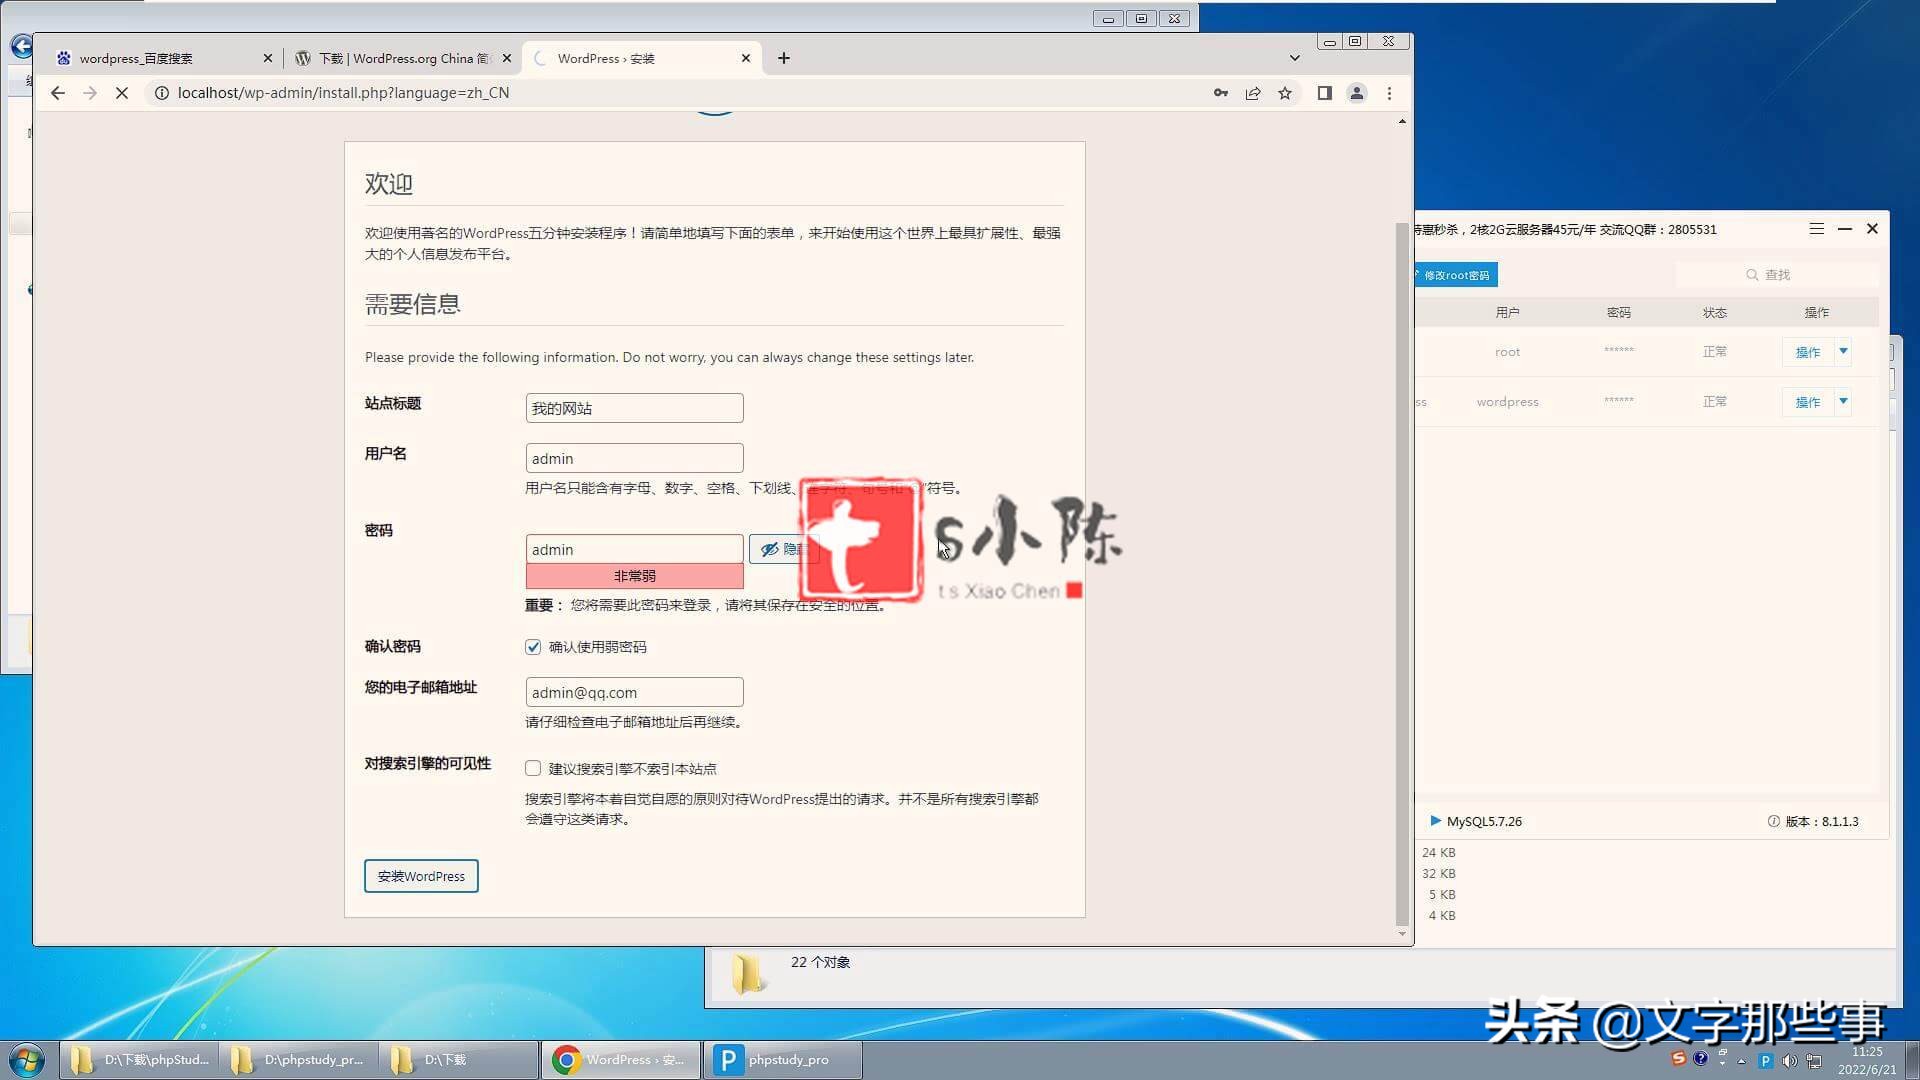Click the search magnifier in phpStudy database panel

pos(1751,275)
